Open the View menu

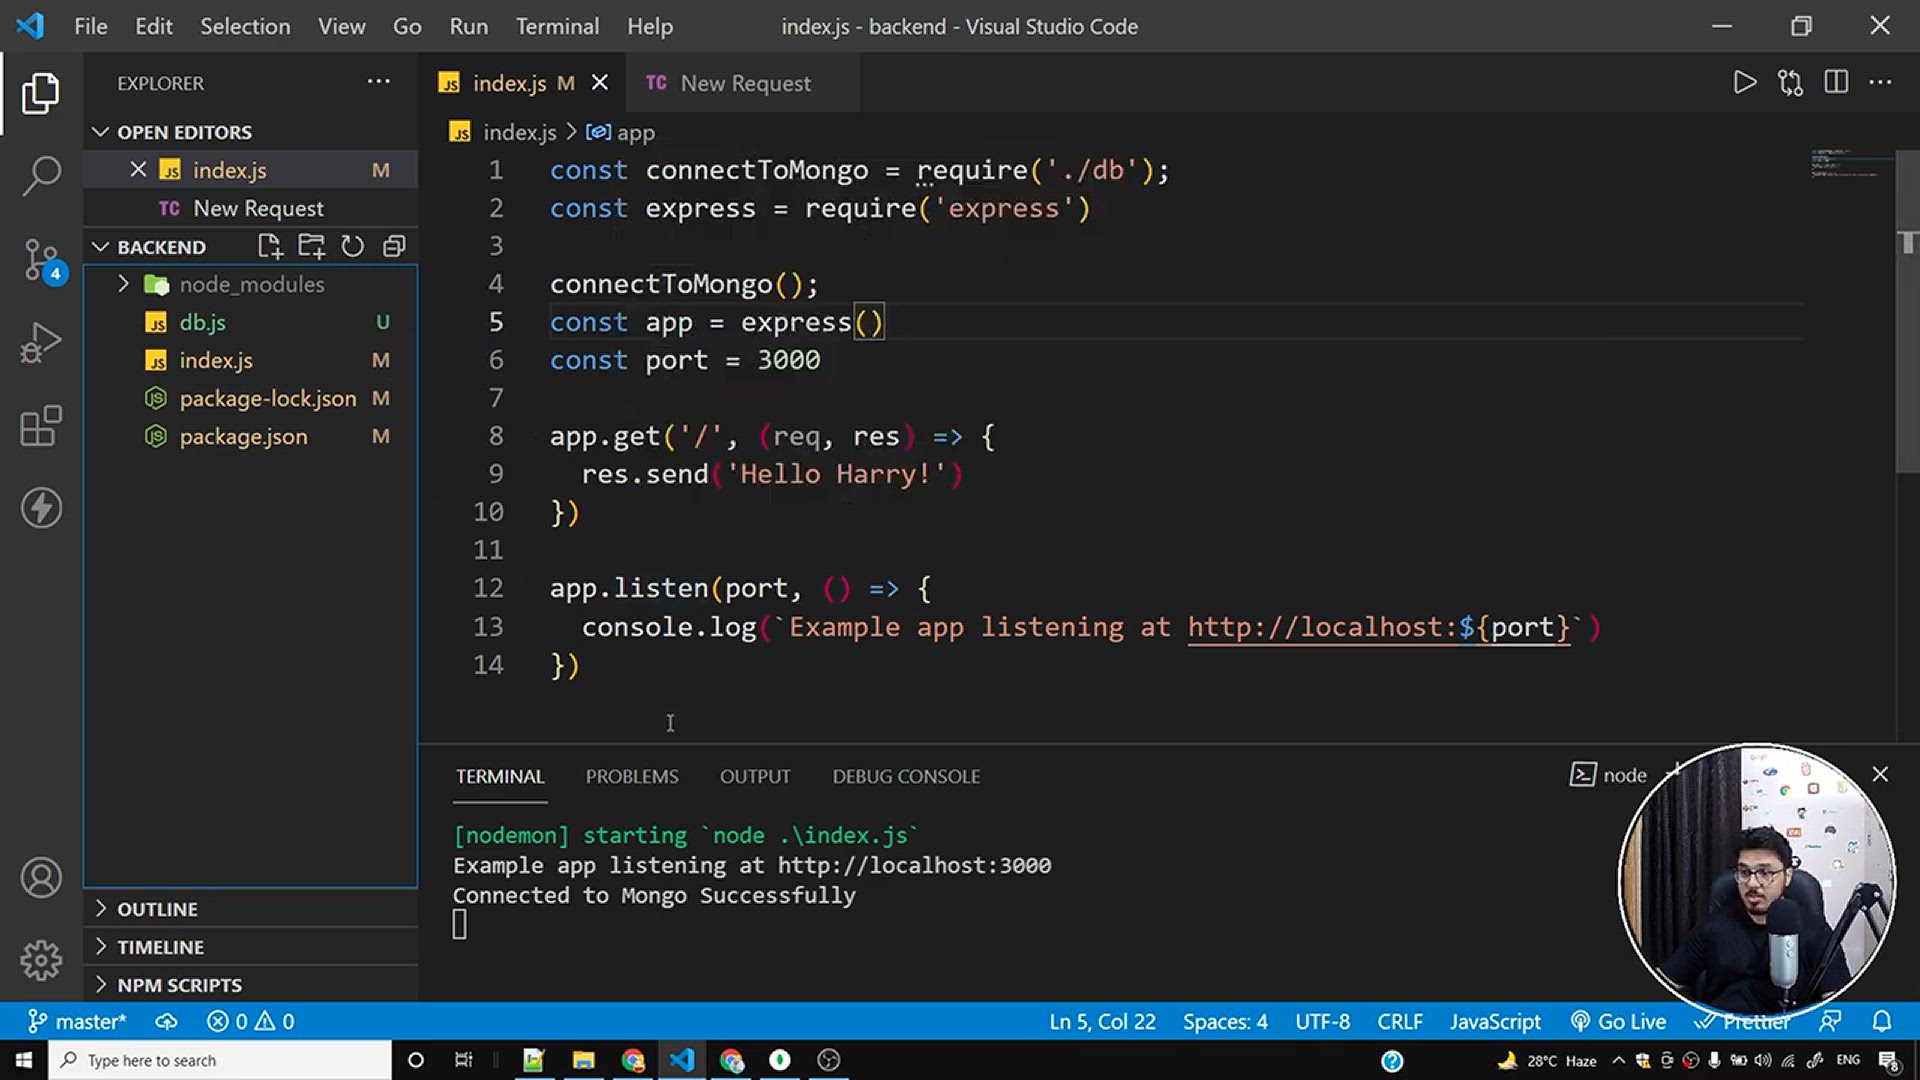(x=341, y=26)
